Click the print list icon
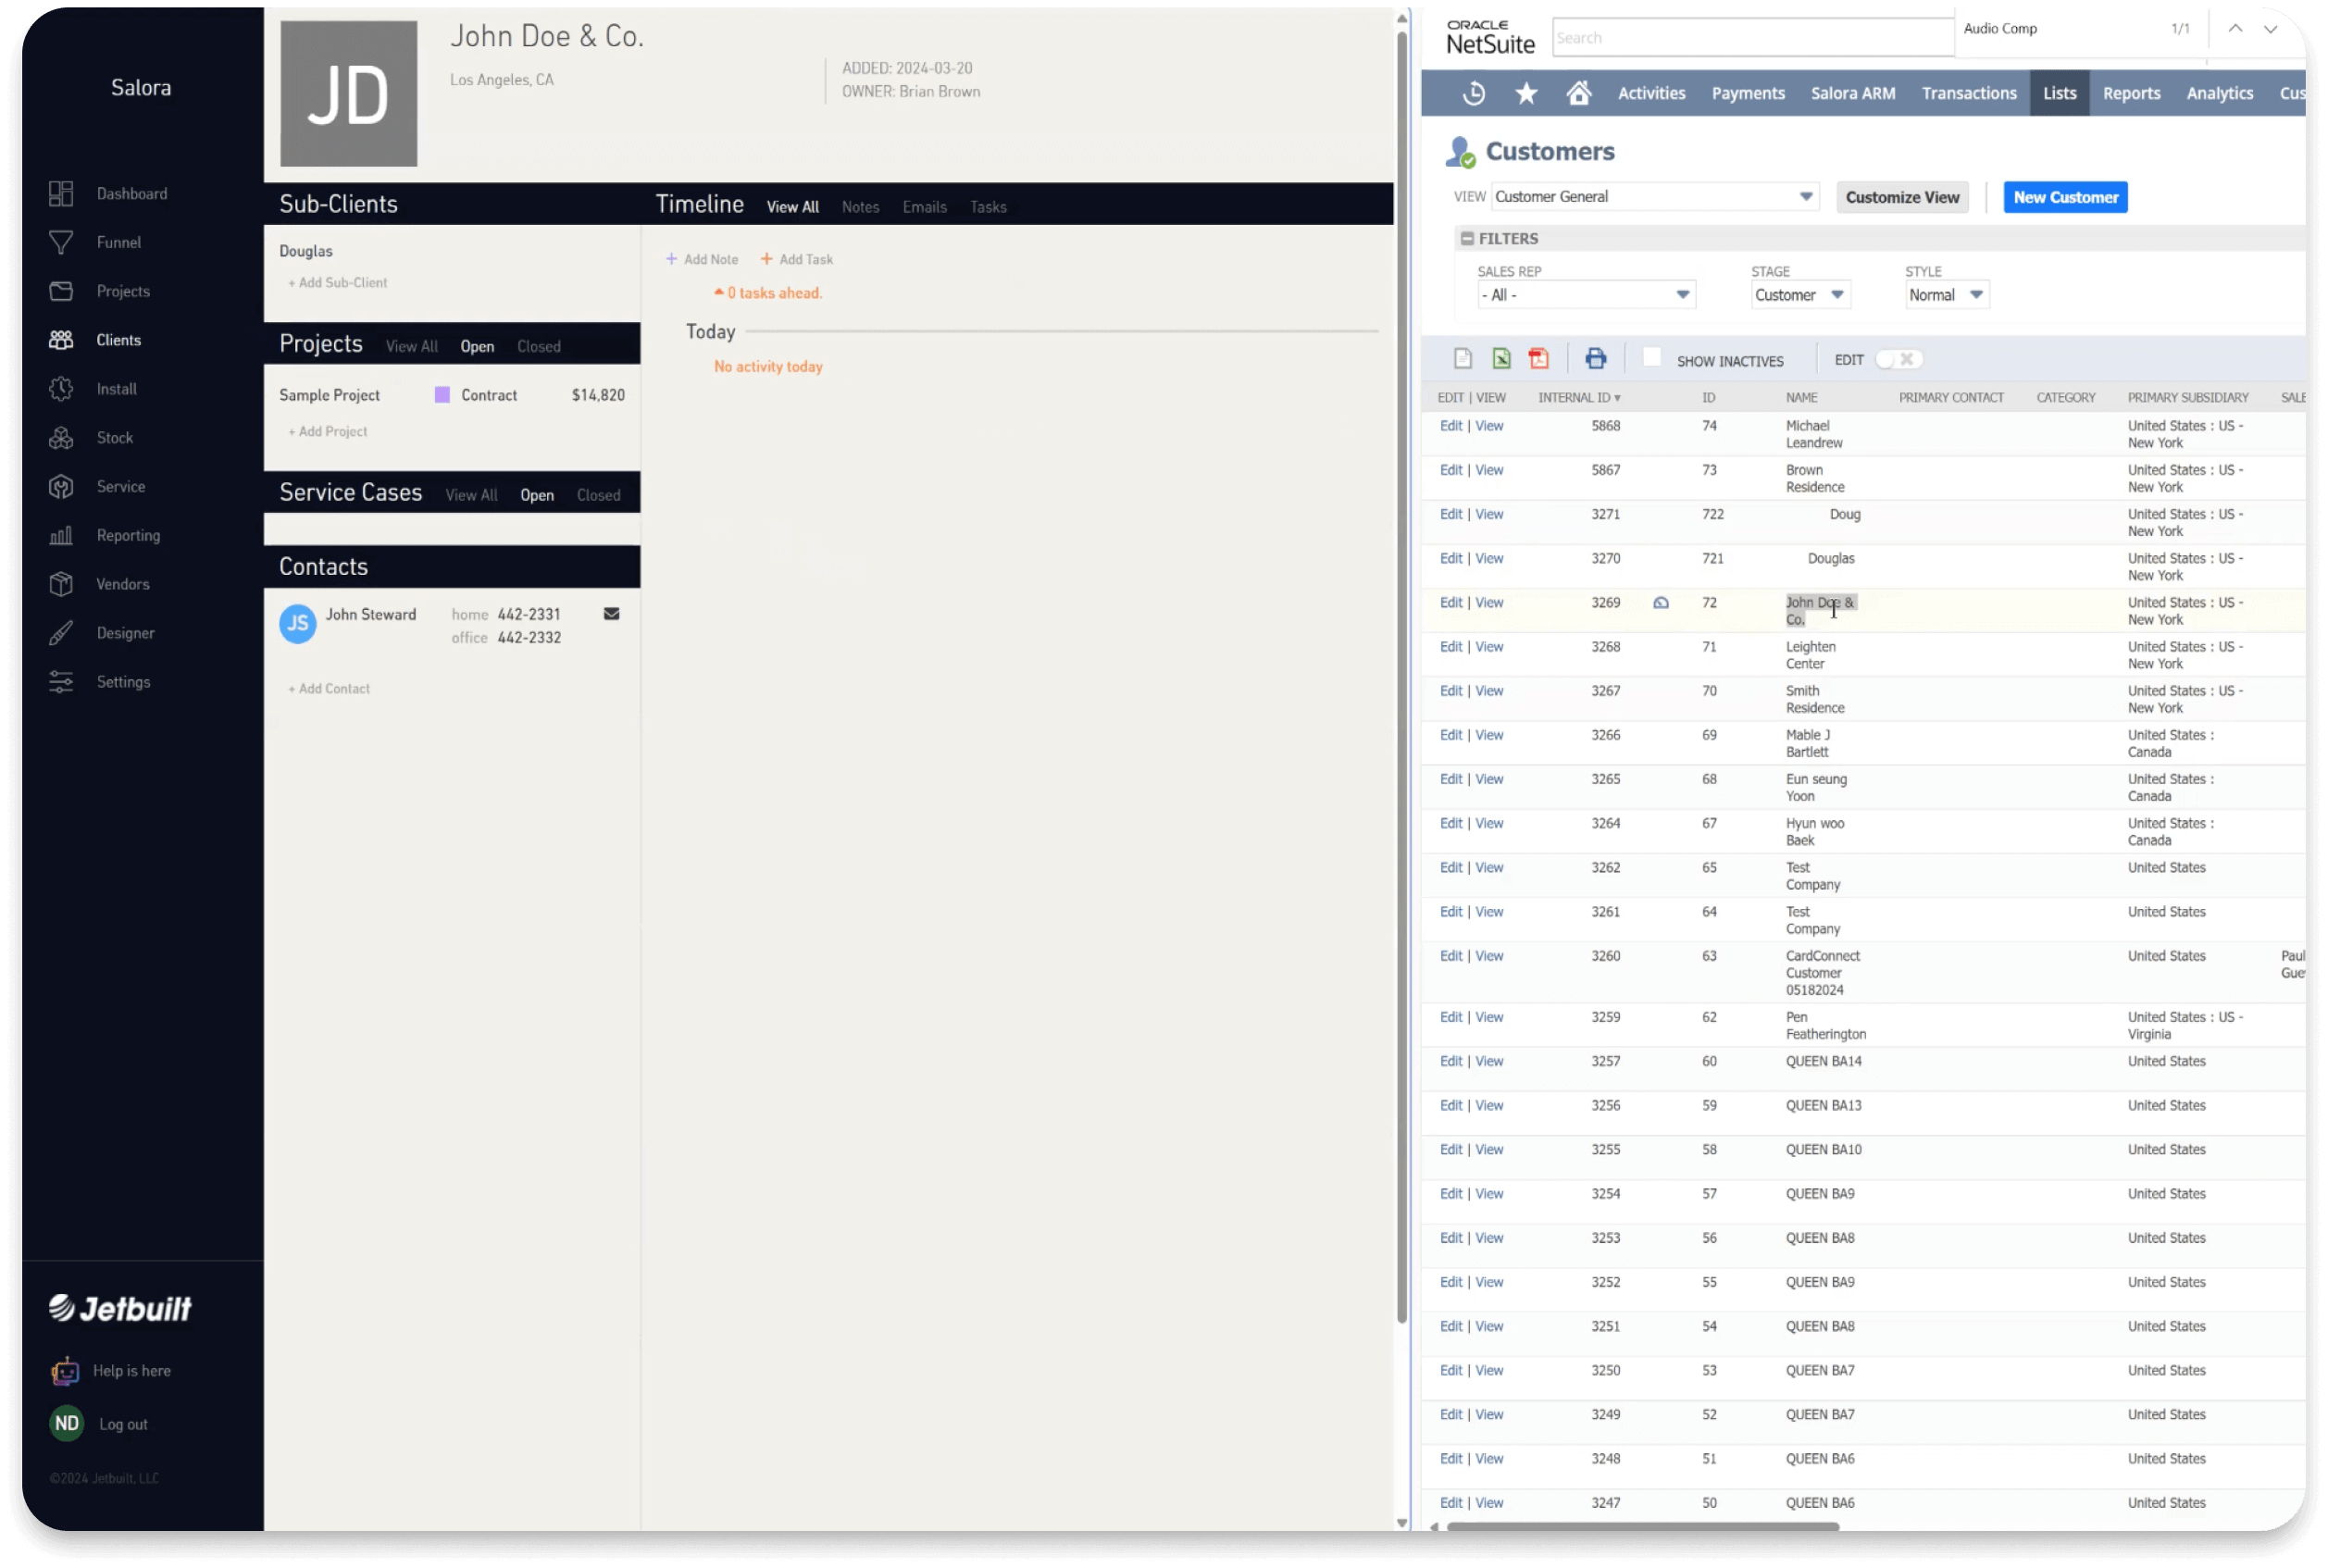The width and height of the screenshot is (2328, 1568). point(1595,359)
